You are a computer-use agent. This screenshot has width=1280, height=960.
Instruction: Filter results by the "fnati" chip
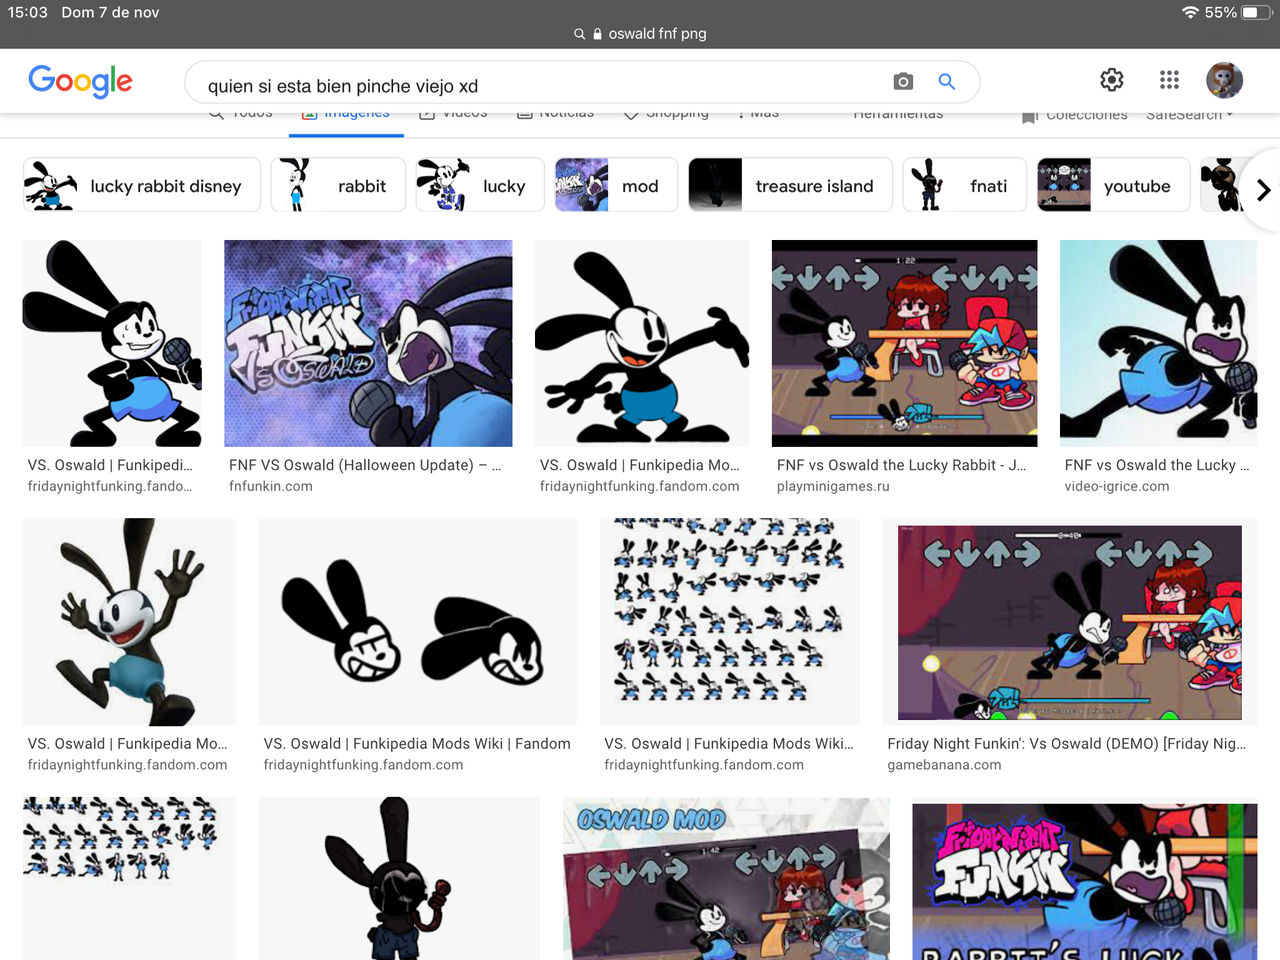pyautogui.click(x=964, y=185)
